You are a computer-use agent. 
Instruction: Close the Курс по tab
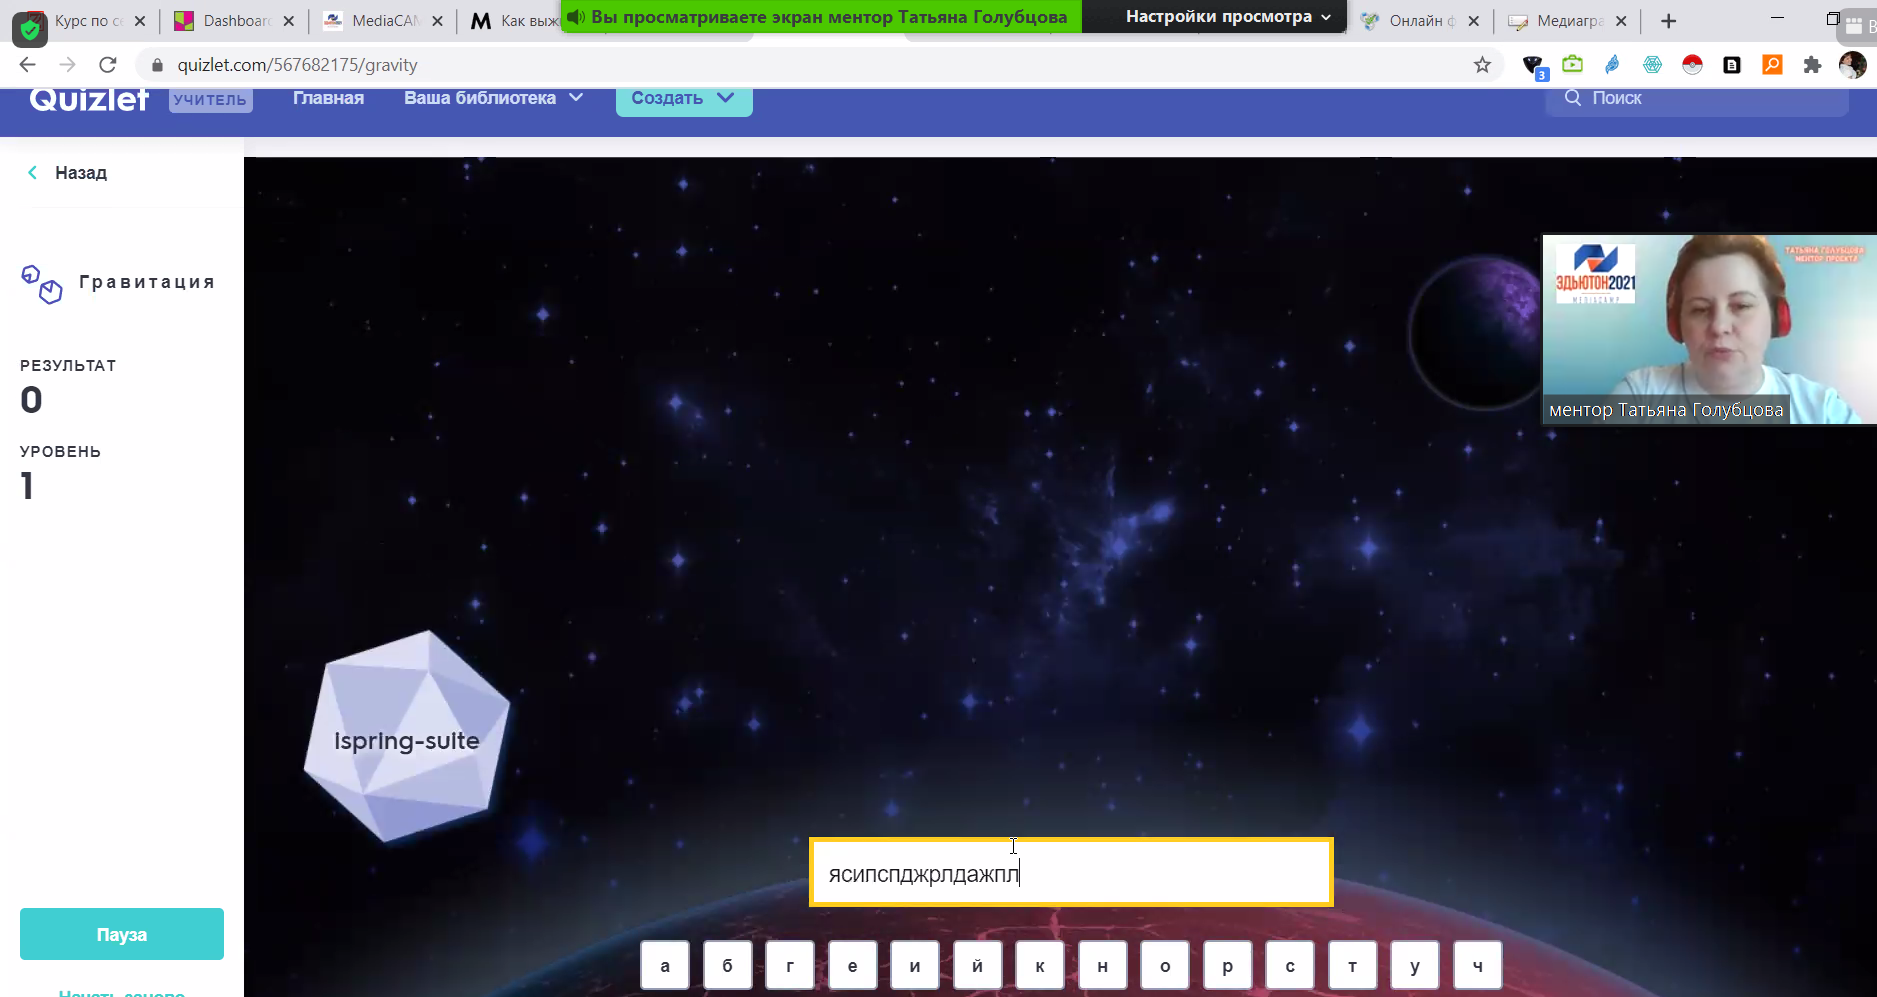click(x=139, y=21)
